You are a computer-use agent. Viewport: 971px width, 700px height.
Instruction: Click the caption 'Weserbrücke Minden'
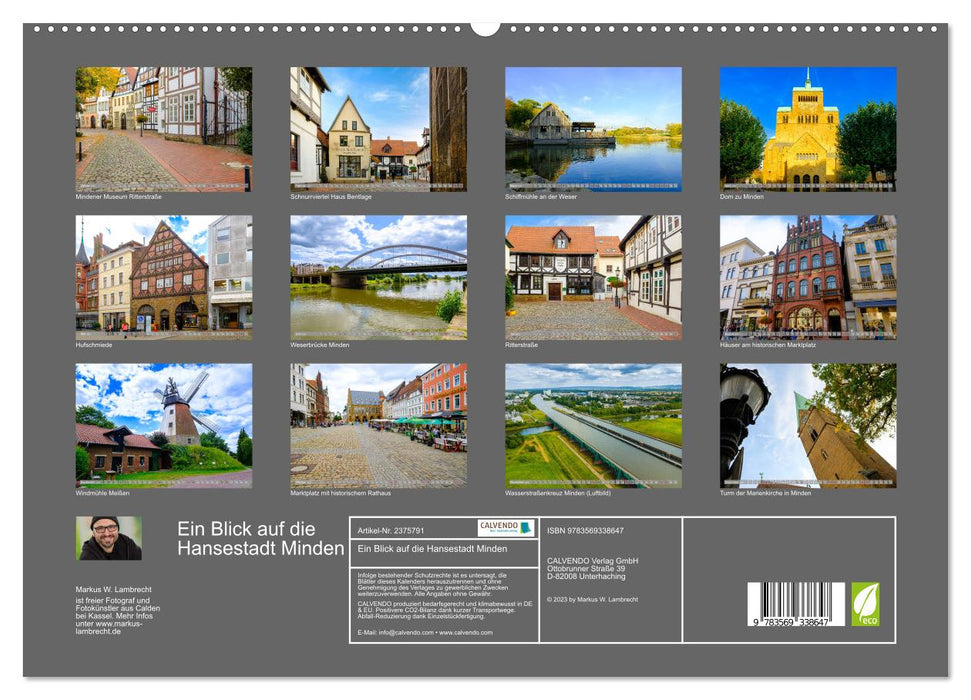pyautogui.click(x=320, y=345)
